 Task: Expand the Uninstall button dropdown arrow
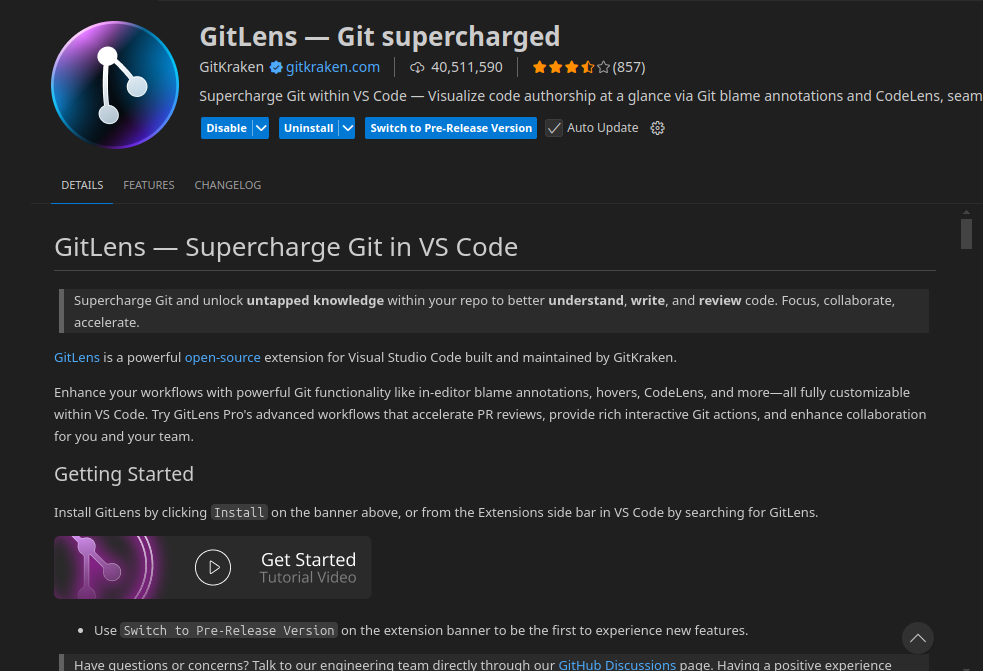(x=347, y=128)
